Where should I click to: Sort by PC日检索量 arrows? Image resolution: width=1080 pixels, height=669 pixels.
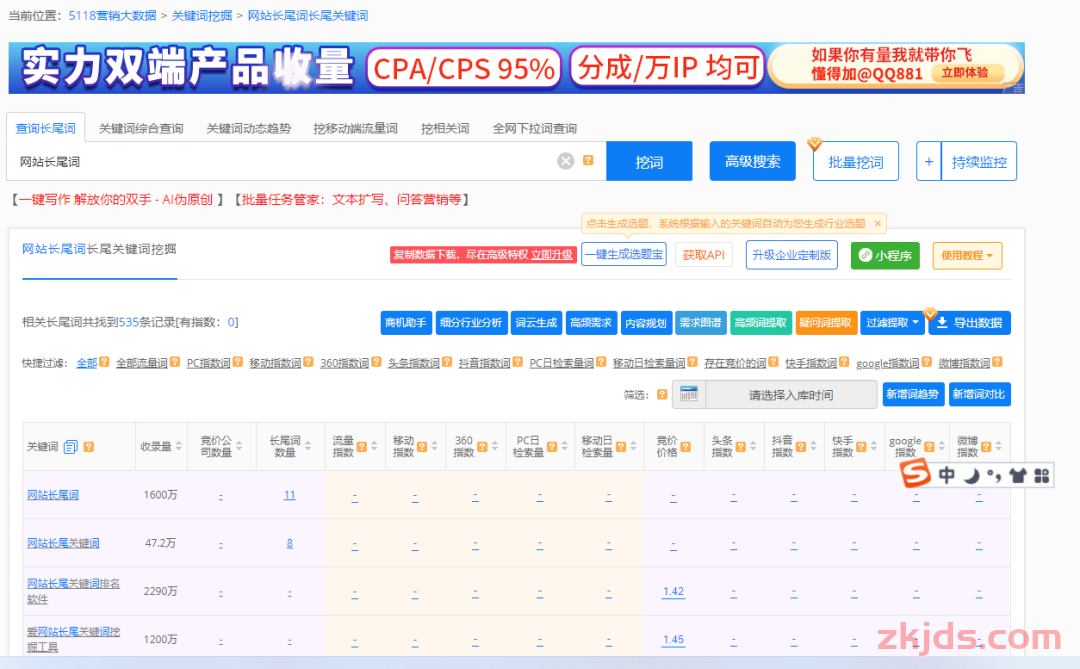[x=564, y=446]
